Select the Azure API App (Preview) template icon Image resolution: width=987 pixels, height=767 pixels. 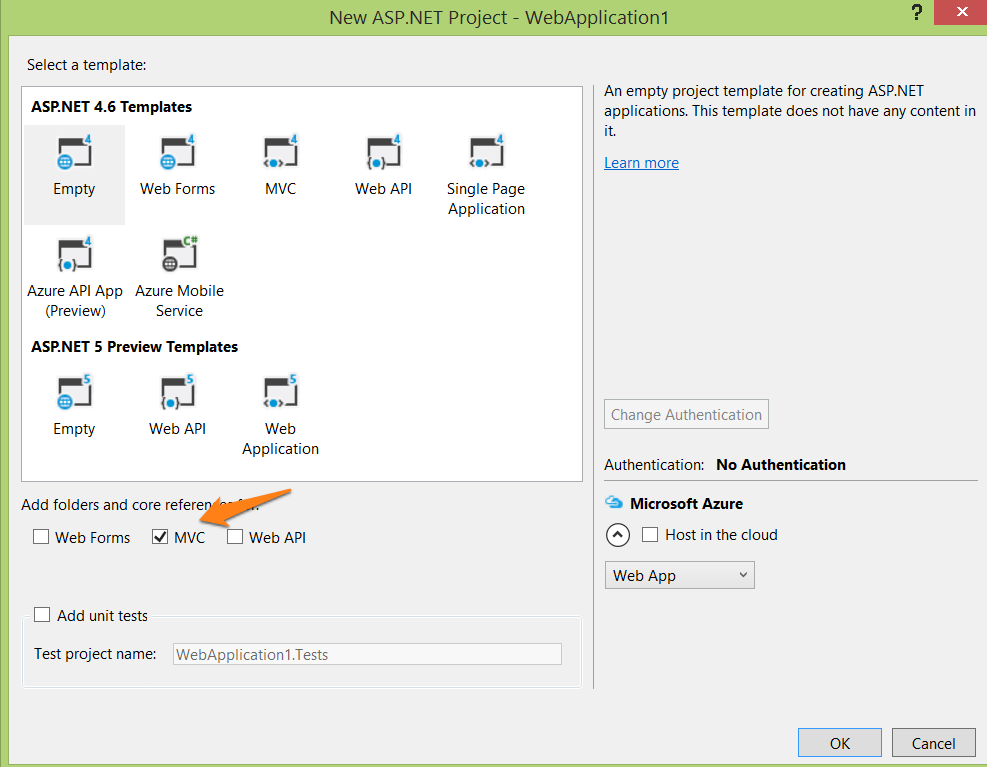point(74,254)
